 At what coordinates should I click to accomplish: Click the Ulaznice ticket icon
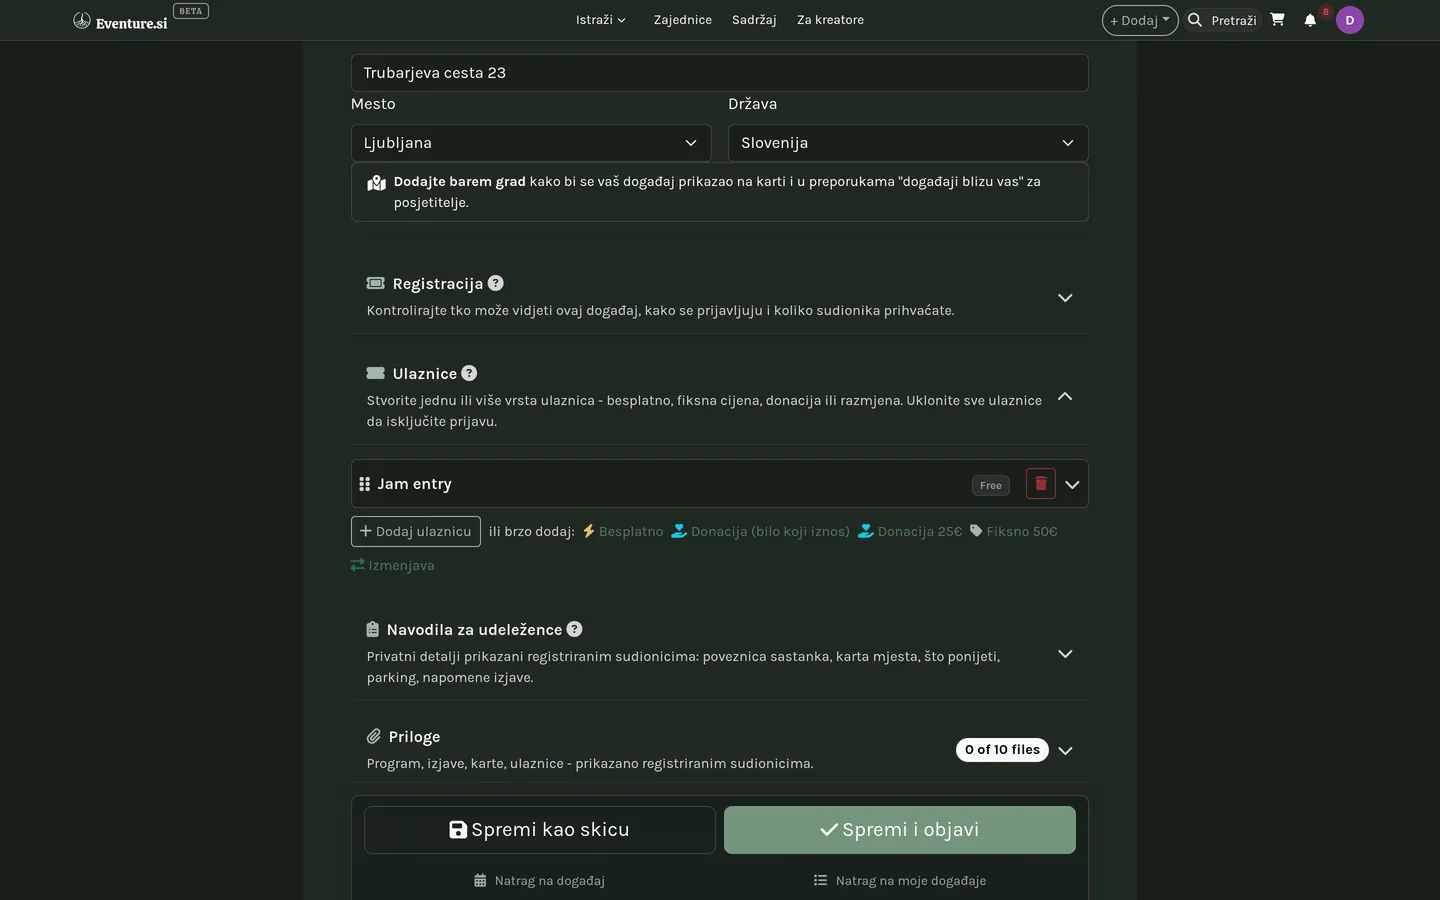pyautogui.click(x=376, y=373)
